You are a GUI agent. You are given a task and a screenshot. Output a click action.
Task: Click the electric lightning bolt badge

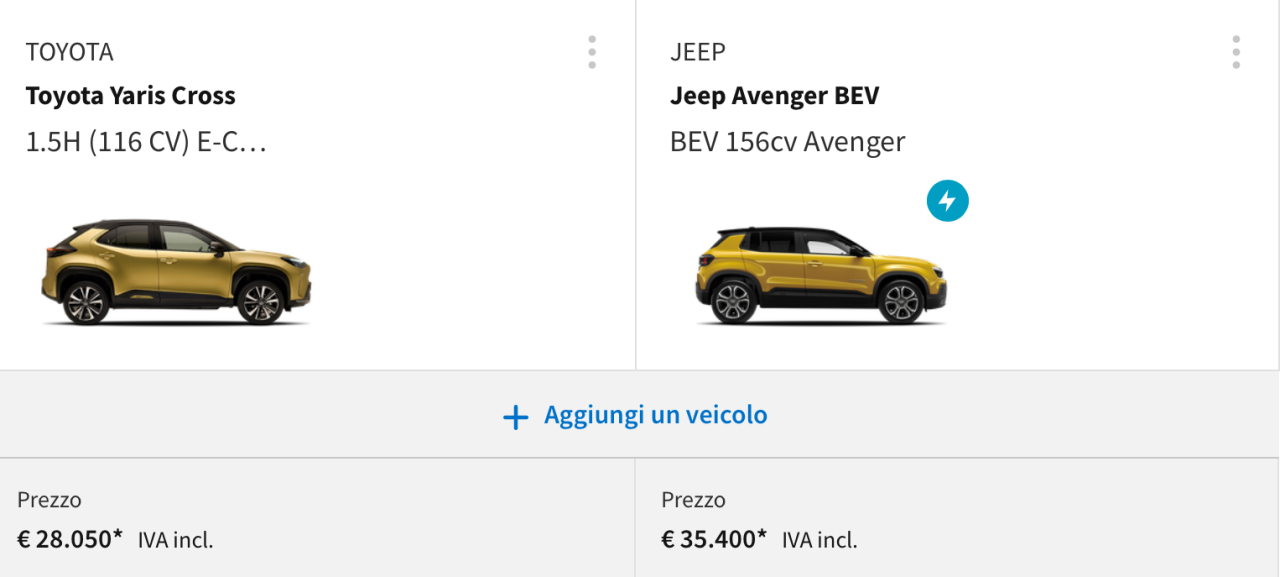[x=947, y=201]
